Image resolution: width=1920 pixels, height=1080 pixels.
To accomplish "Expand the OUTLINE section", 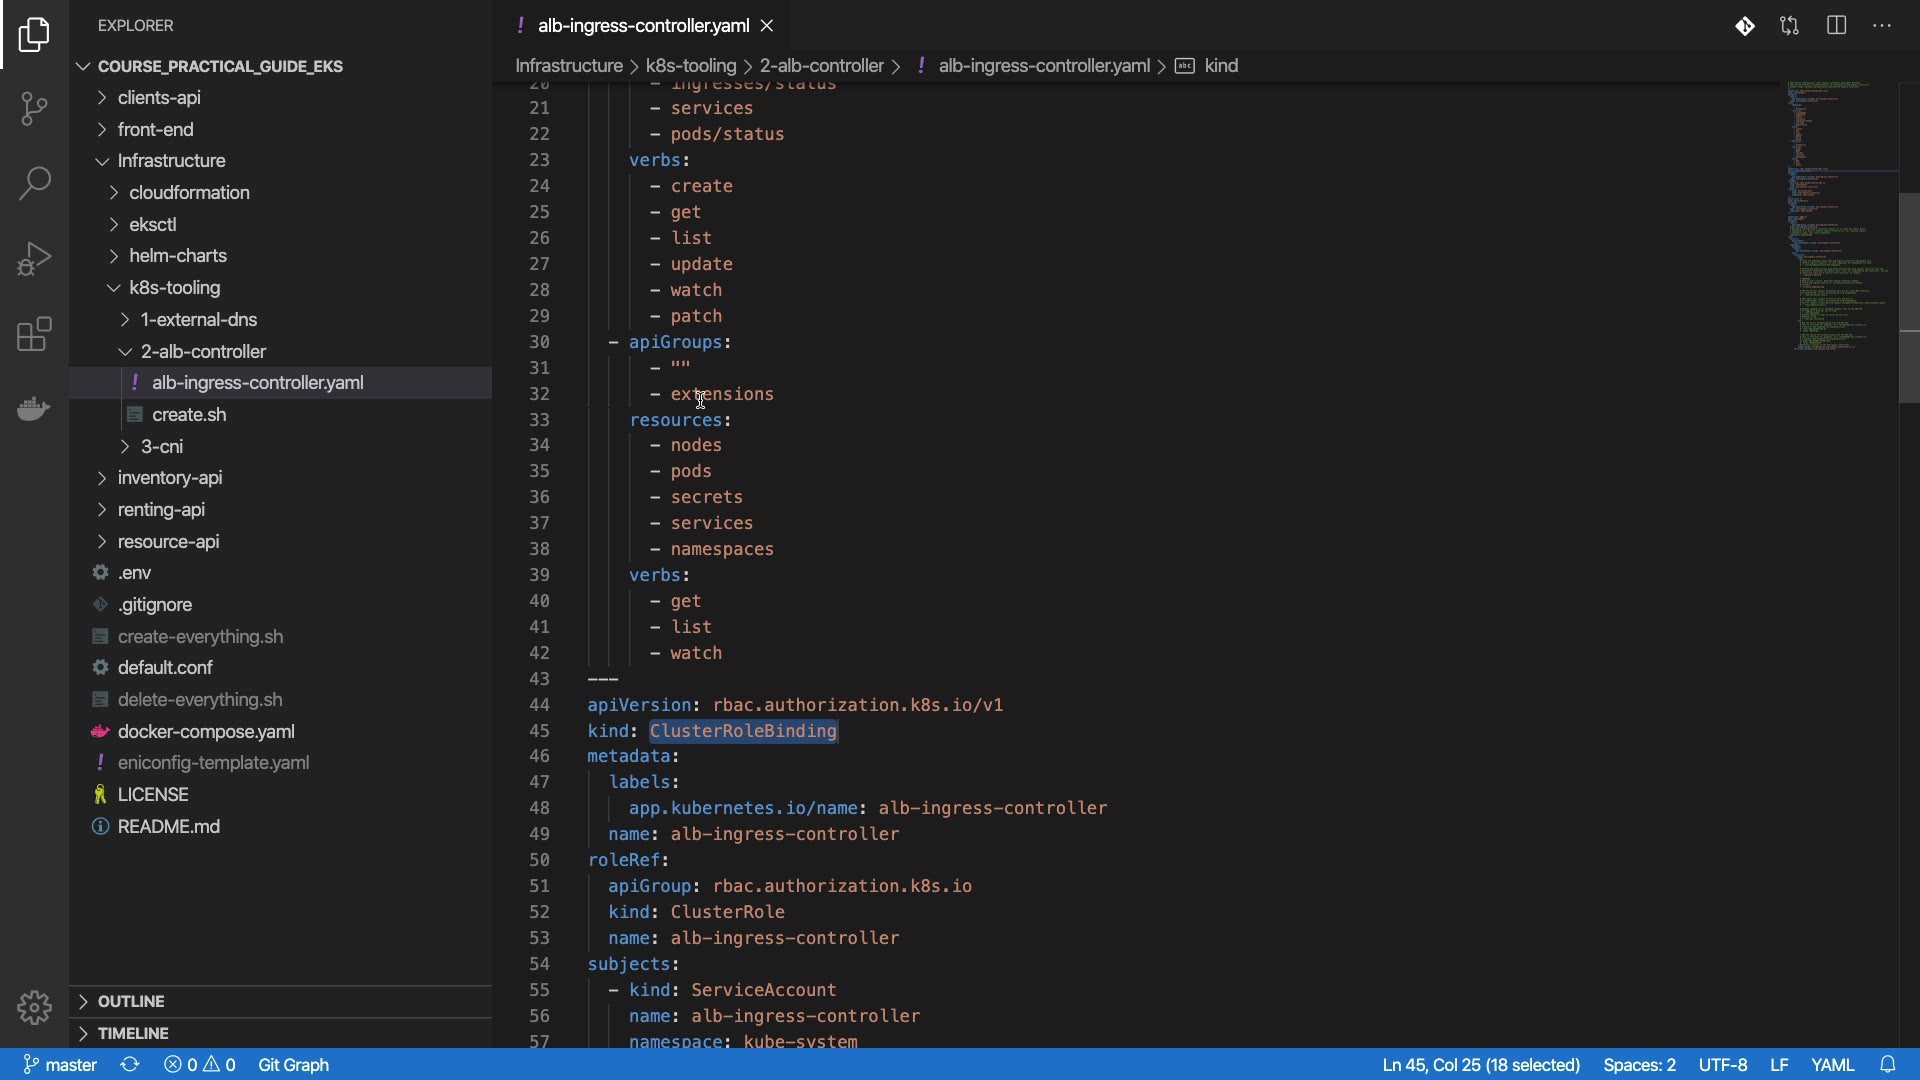I will coord(131,1001).
